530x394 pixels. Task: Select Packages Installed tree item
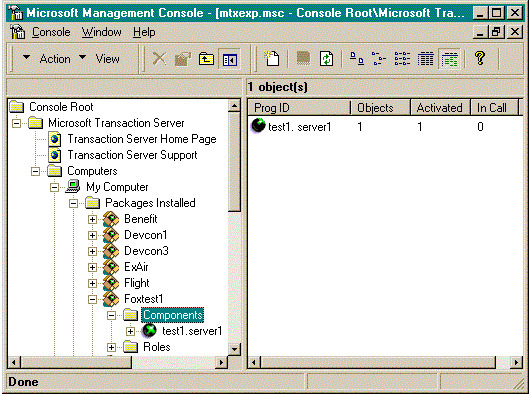pos(150,203)
